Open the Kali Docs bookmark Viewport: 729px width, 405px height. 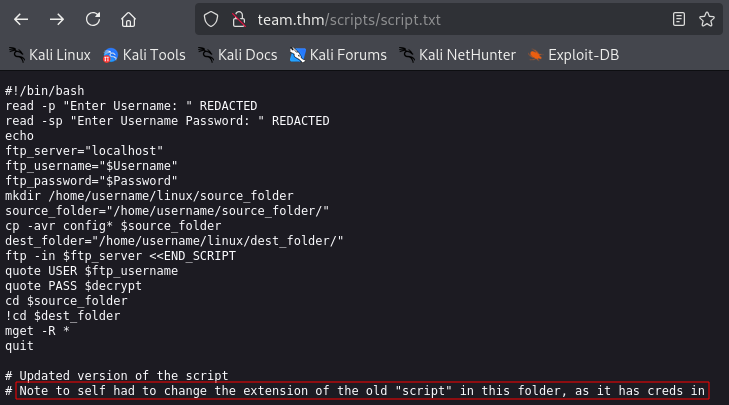pyautogui.click(x=238, y=55)
